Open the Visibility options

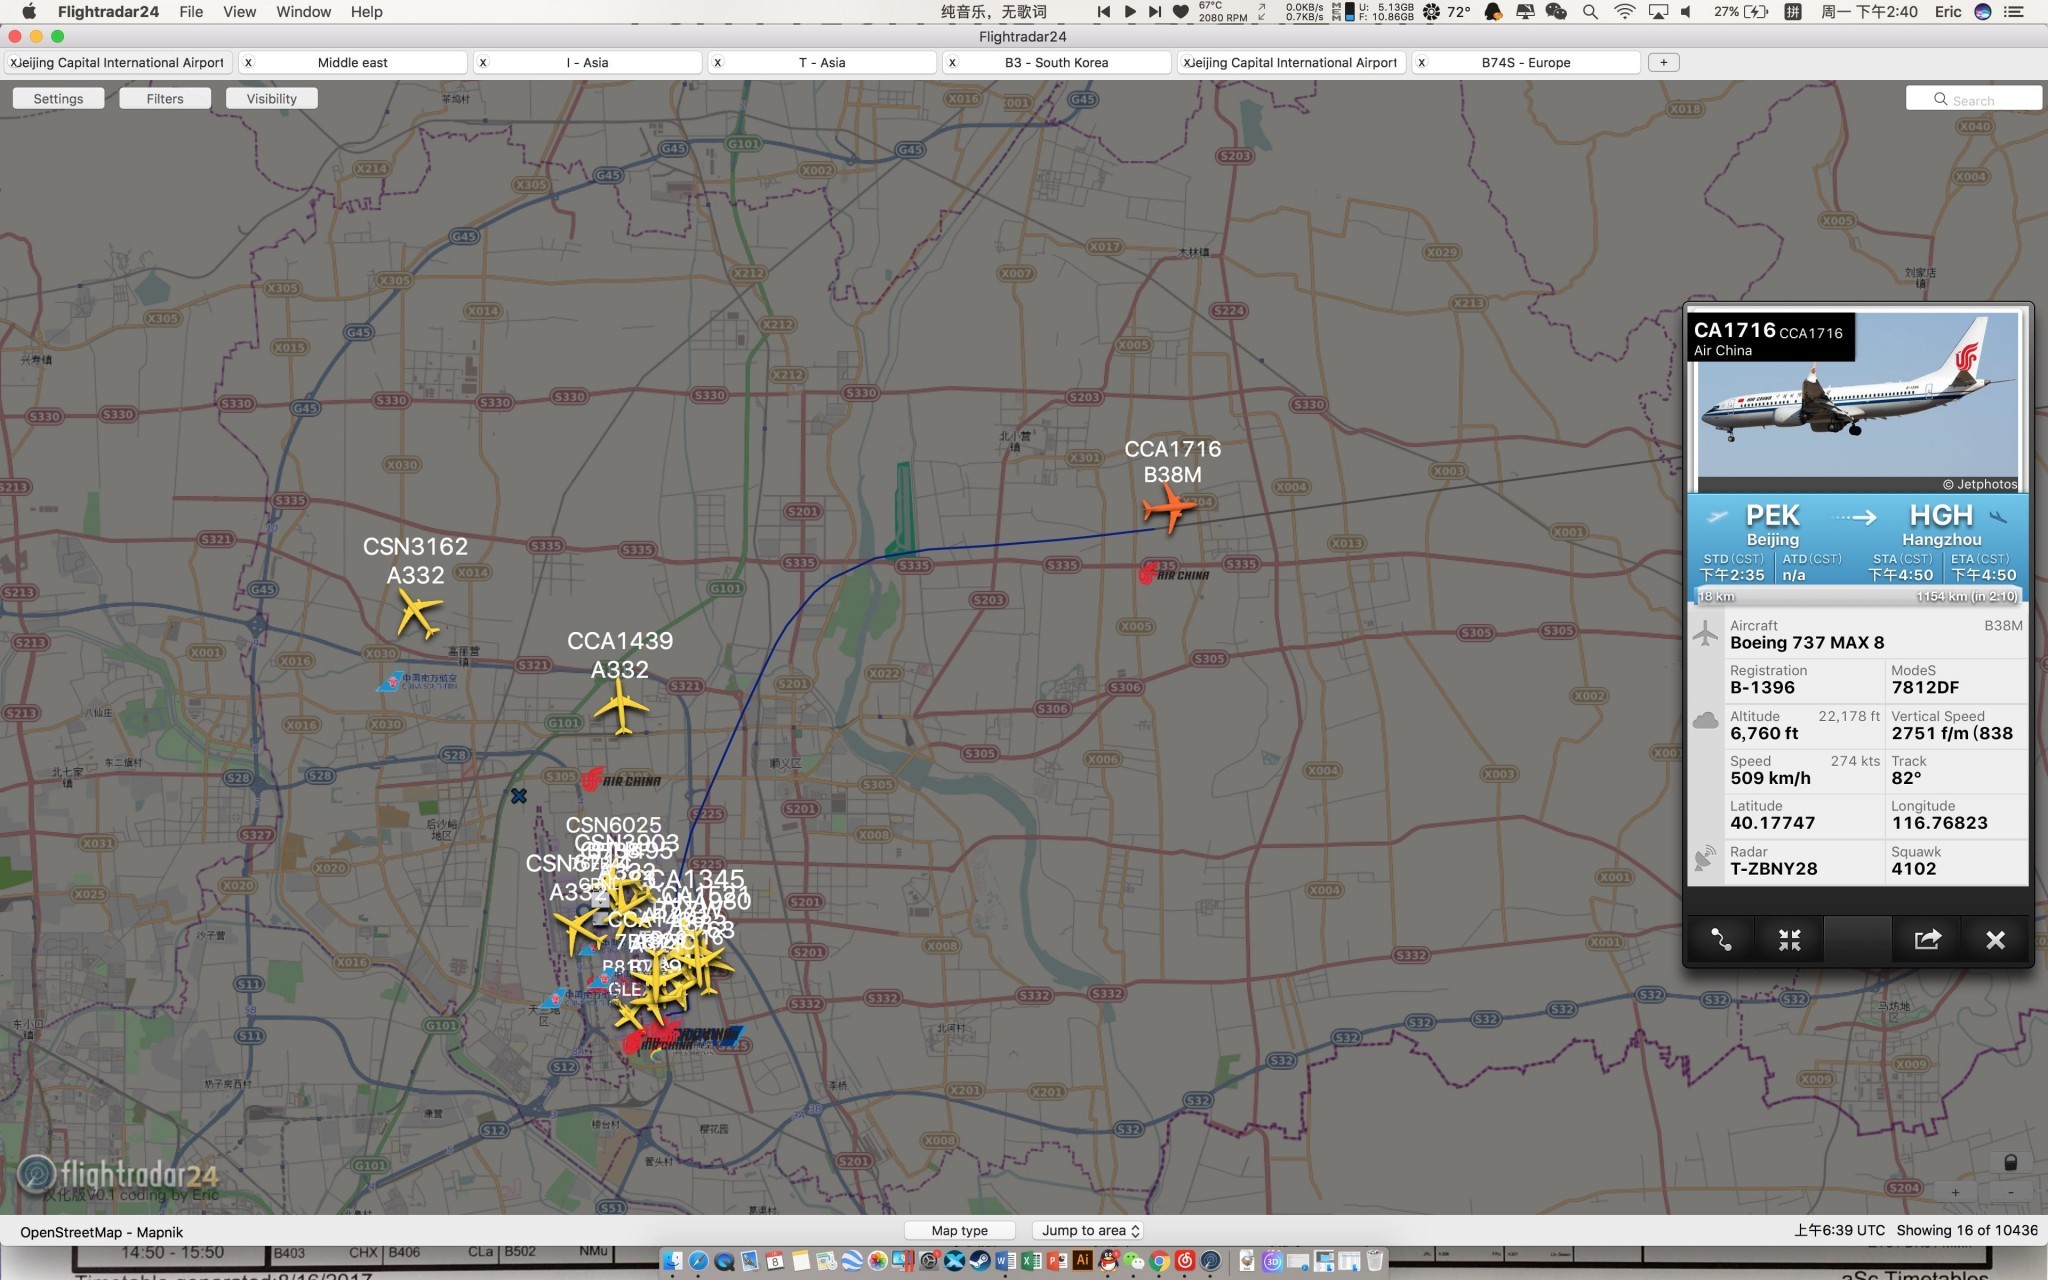point(271,98)
